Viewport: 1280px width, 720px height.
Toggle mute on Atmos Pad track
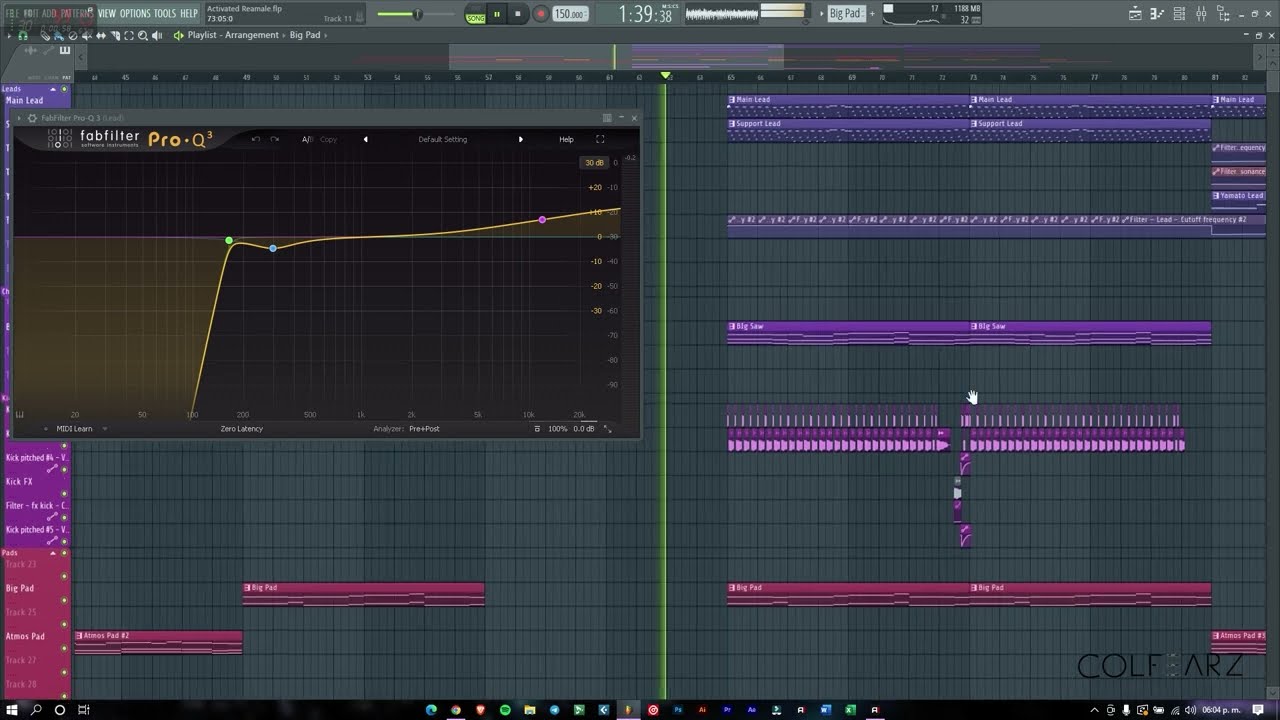65,648
